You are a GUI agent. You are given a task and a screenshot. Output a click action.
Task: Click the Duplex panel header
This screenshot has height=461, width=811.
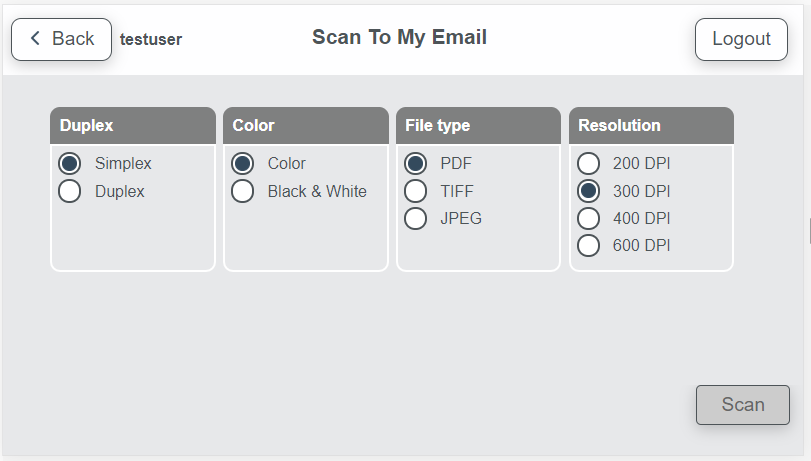pos(133,126)
